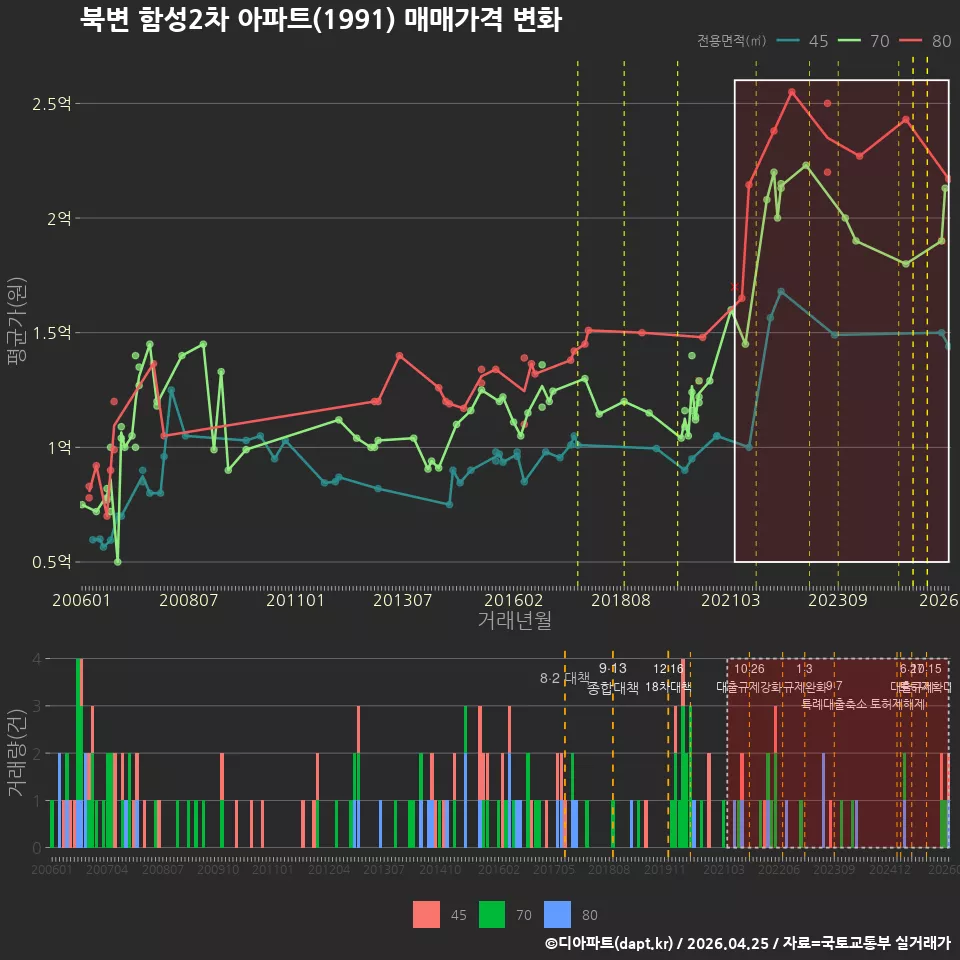Click the 202103 x-axis label on price chart
The height and width of the screenshot is (960, 960).
[730, 600]
